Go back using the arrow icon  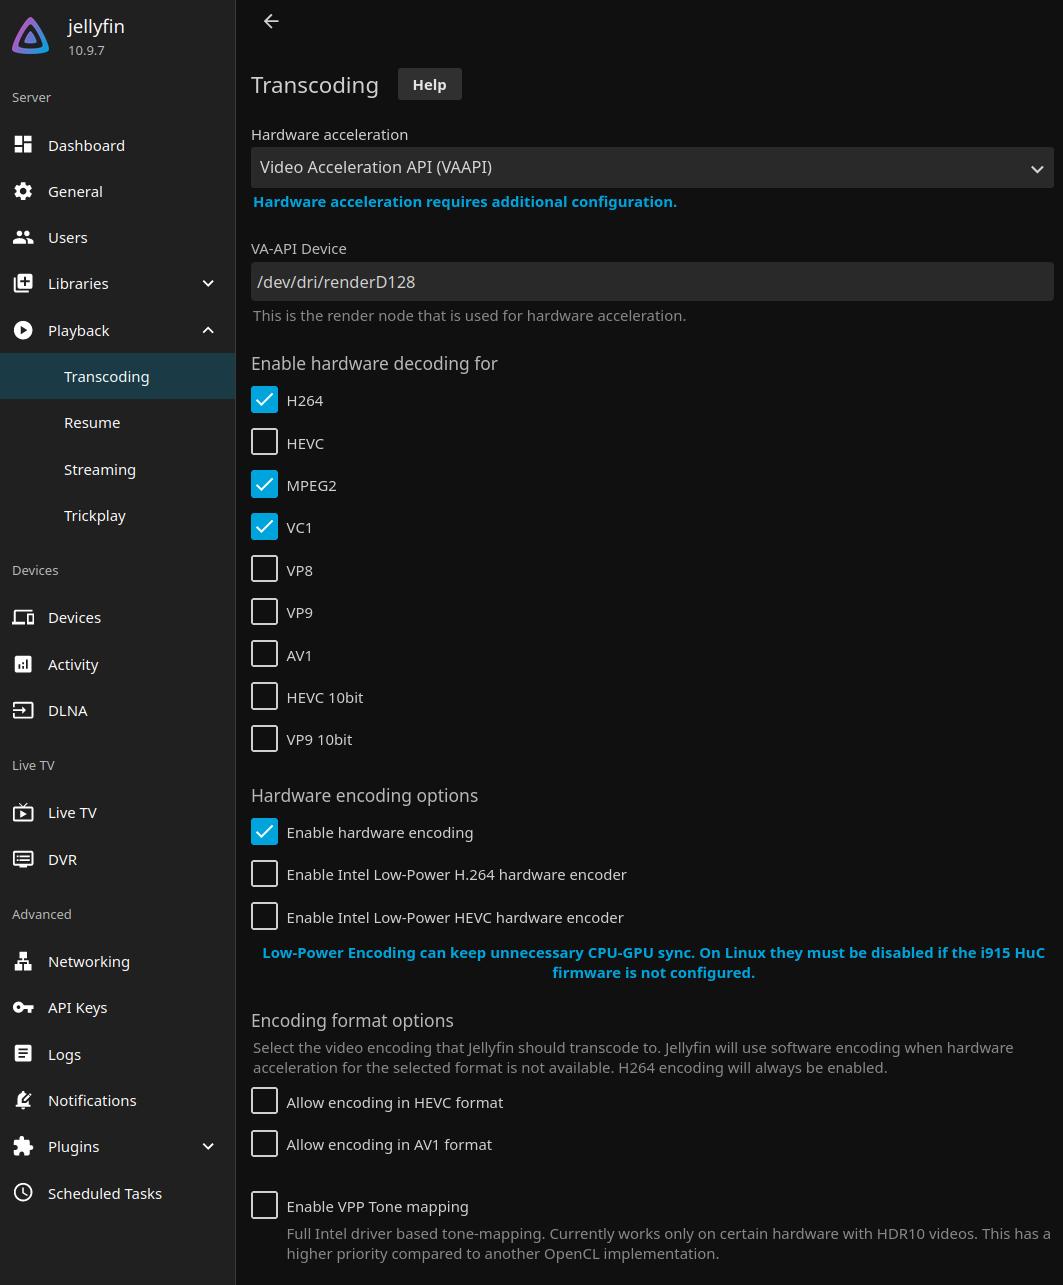(271, 21)
